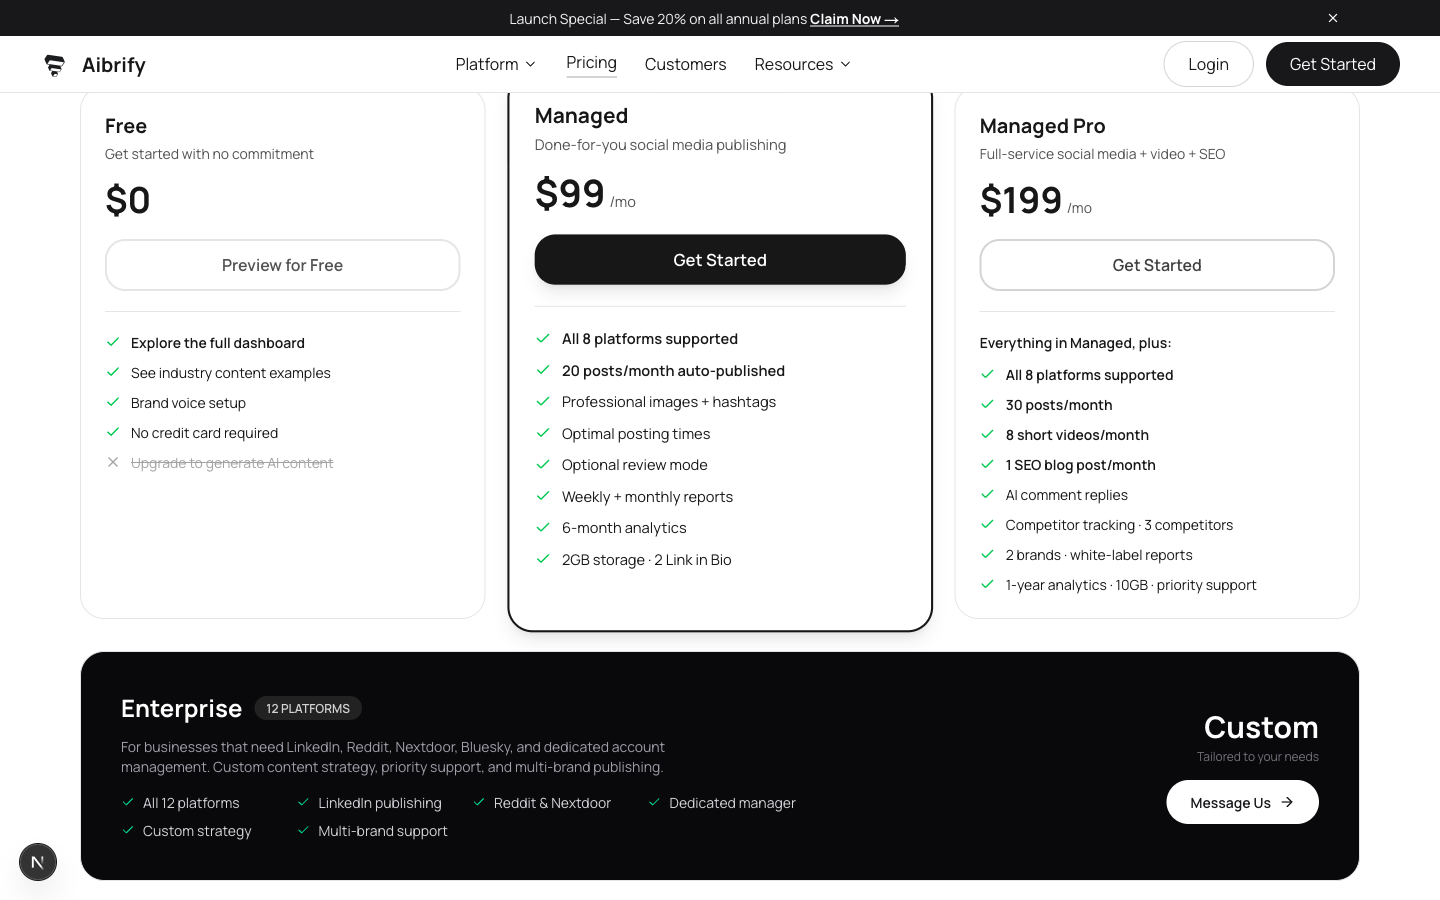Image resolution: width=1440 pixels, height=900 pixels.
Task: Select Get Started under Managed Pro
Action: pyautogui.click(x=1156, y=265)
